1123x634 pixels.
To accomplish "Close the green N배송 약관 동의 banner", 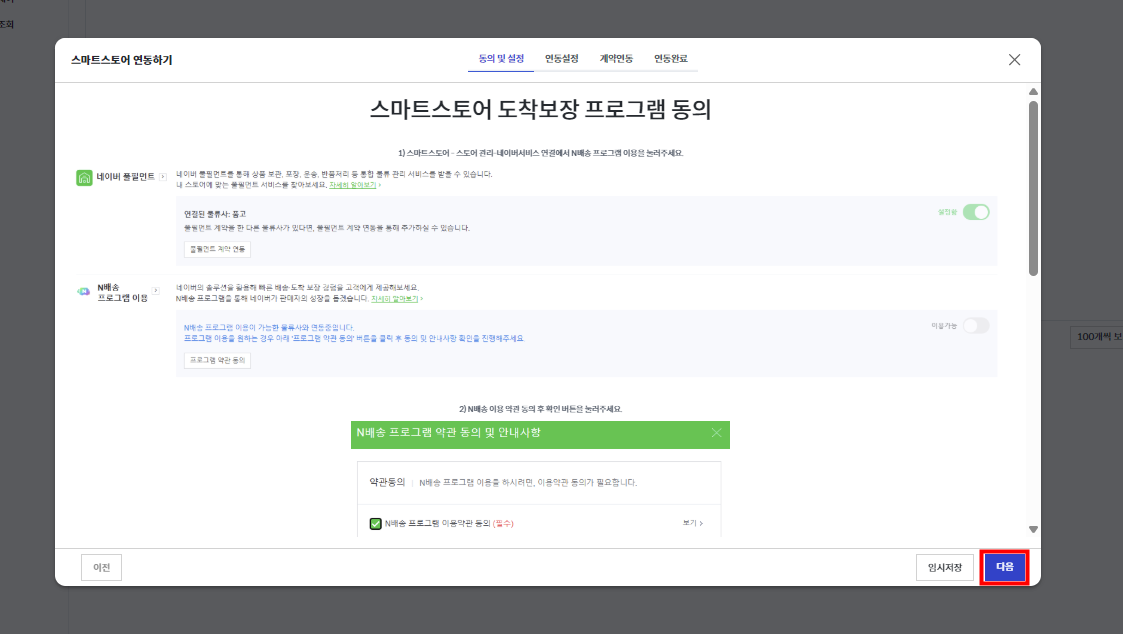I will point(716,433).
